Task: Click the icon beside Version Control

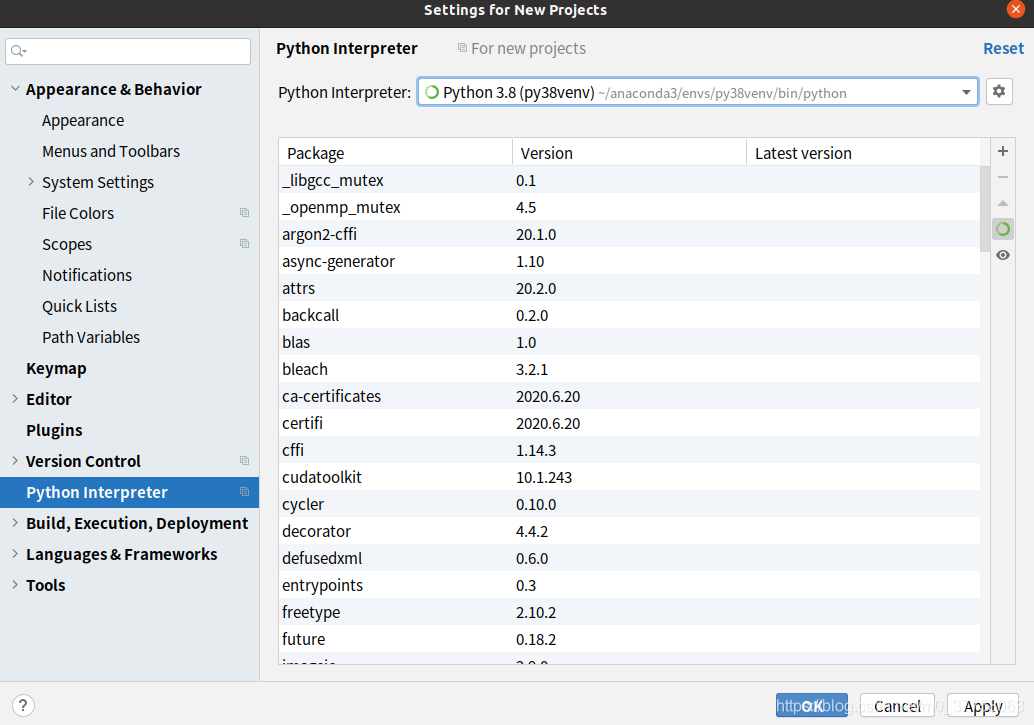Action: click(x=244, y=461)
